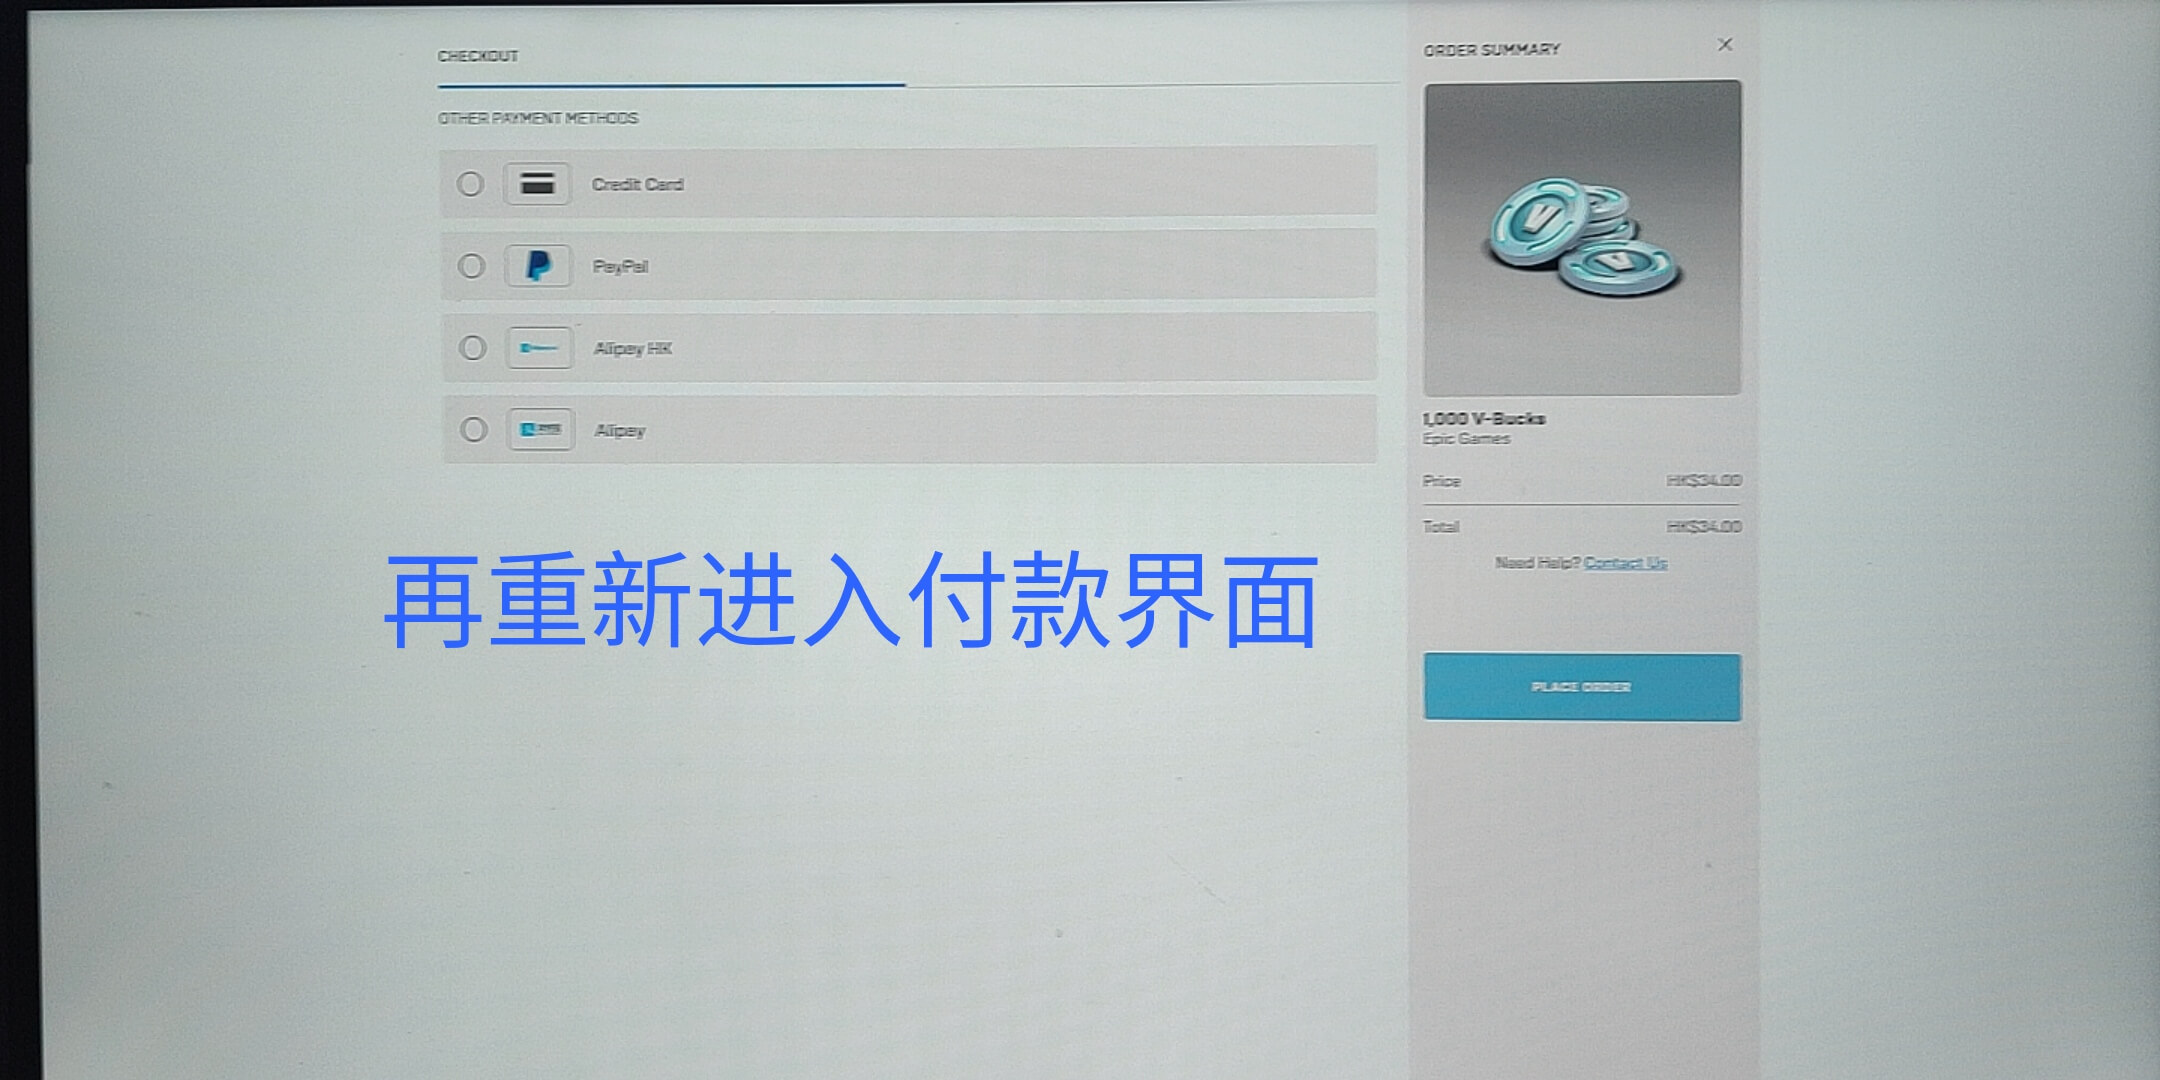Click the Alipay HK logo icon

[x=539, y=348]
